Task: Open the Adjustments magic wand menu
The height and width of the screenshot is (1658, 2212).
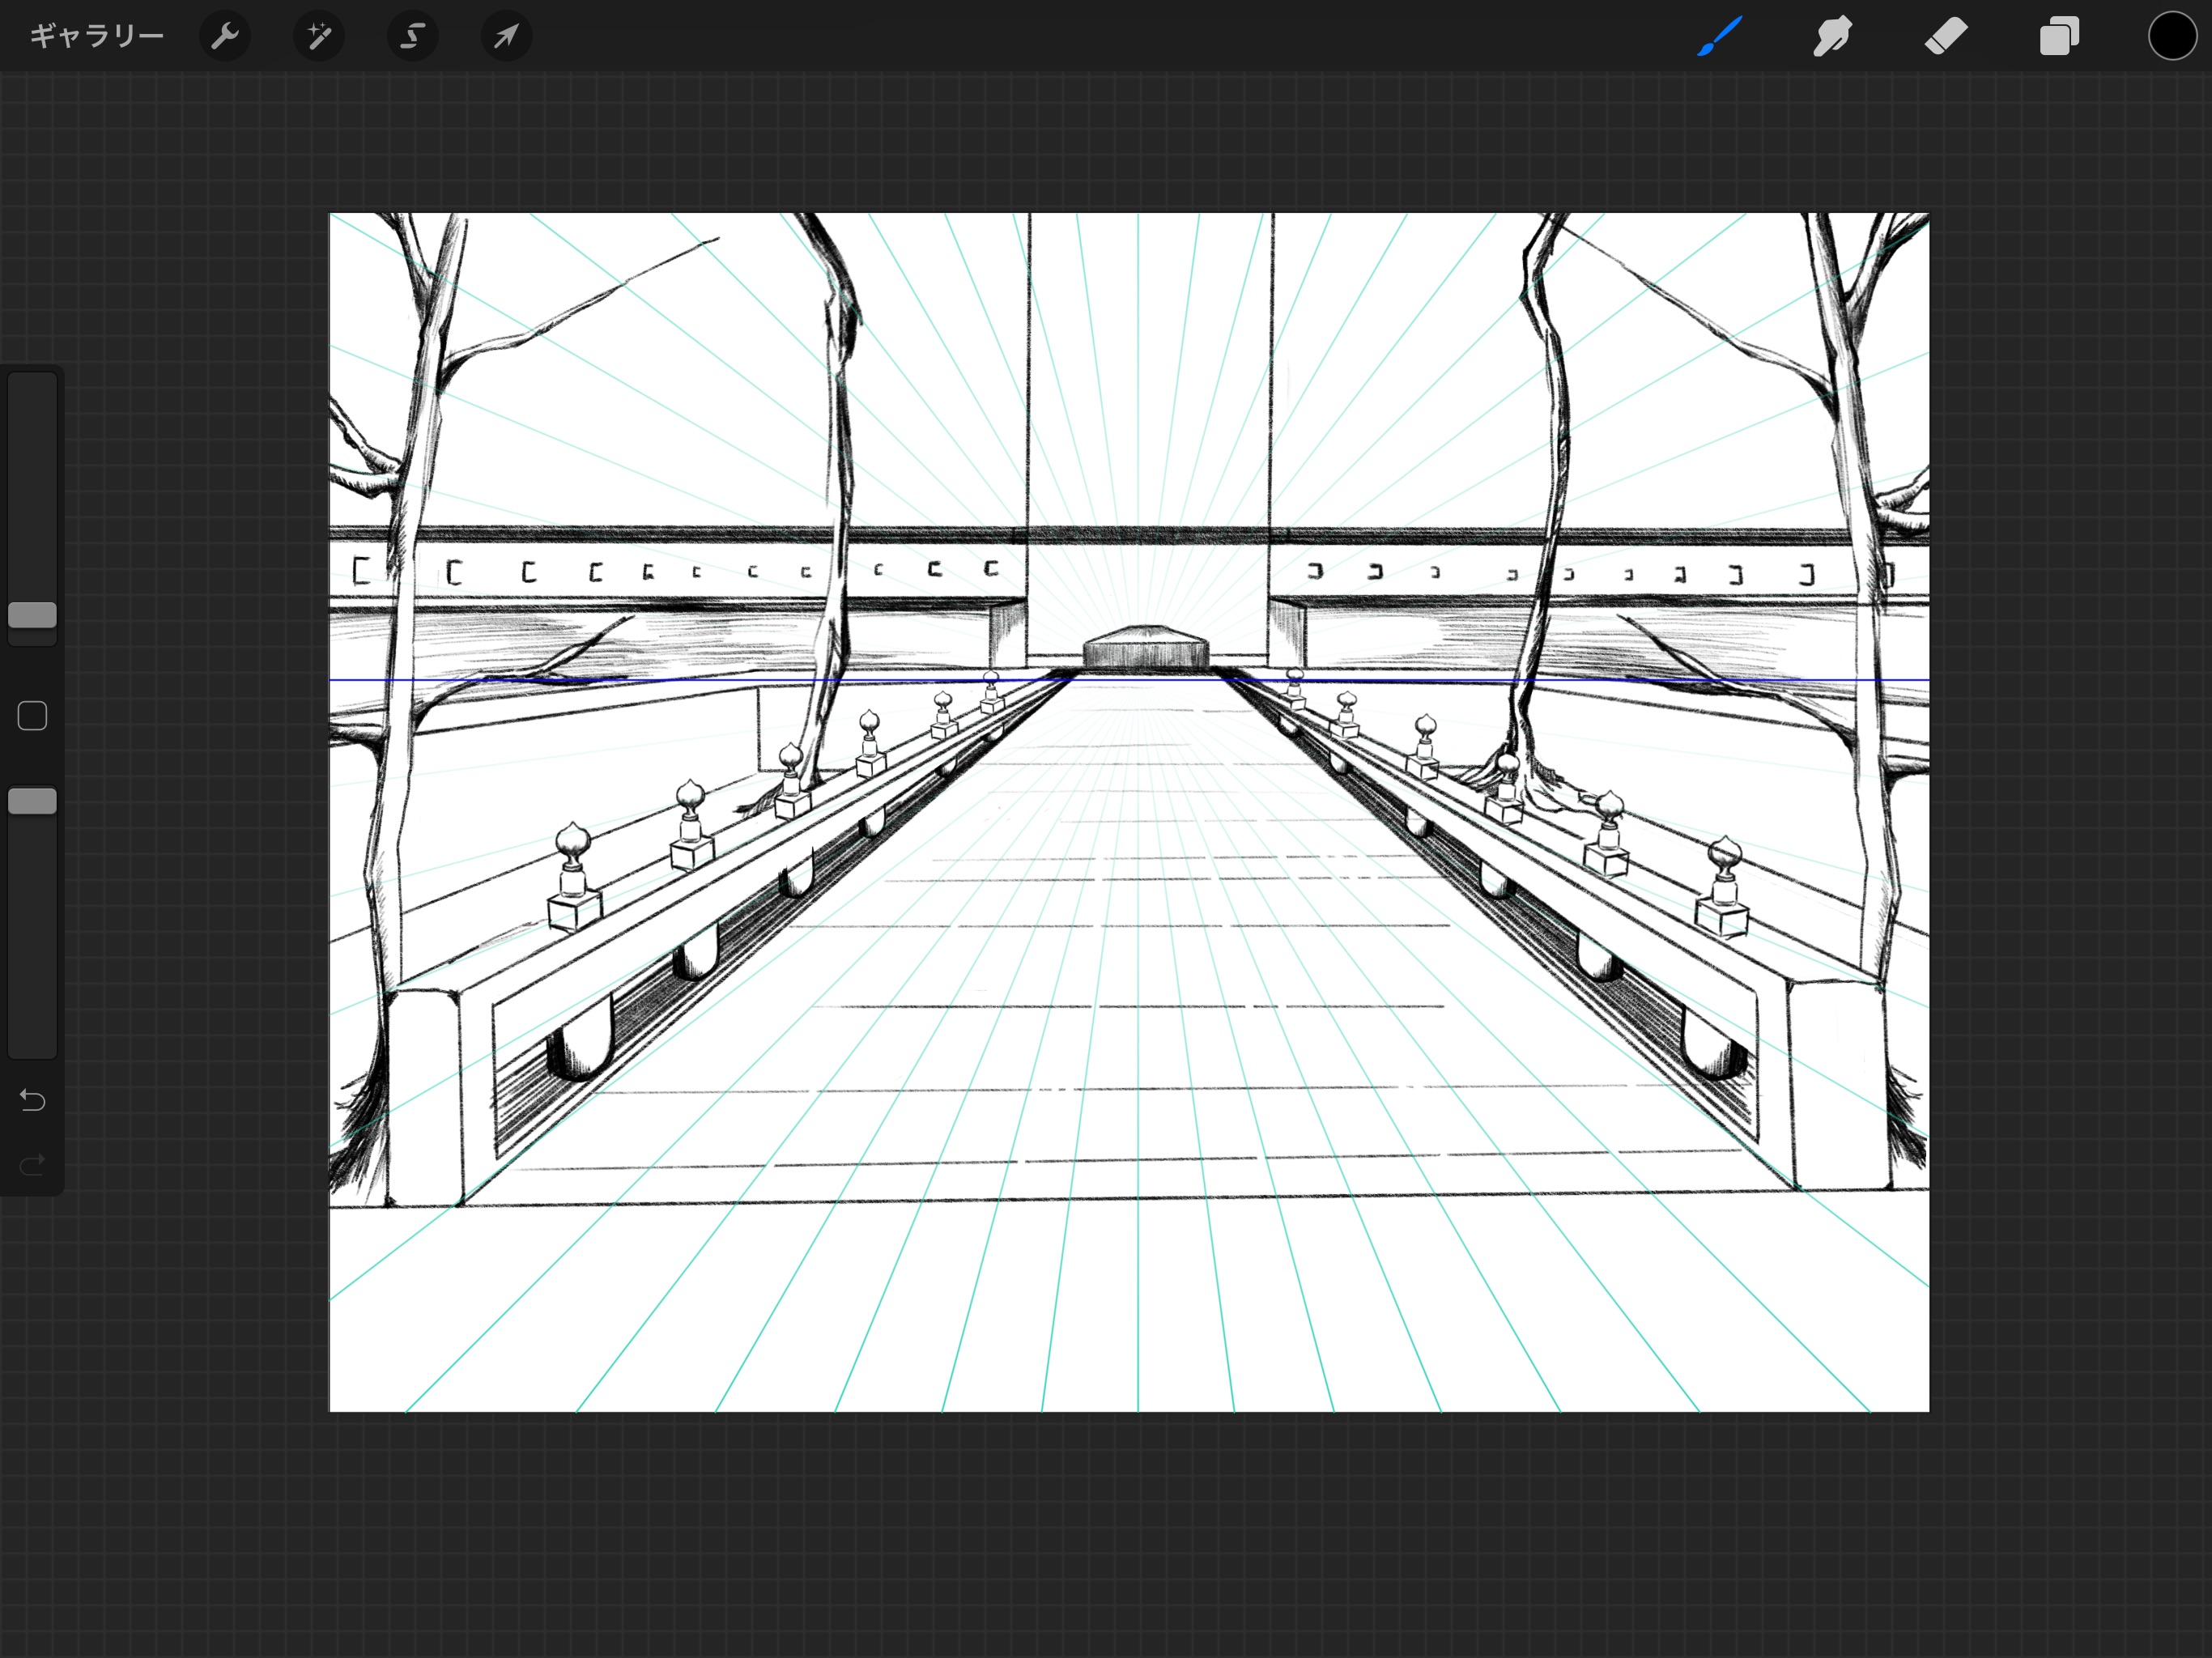Action: pos(319,36)
